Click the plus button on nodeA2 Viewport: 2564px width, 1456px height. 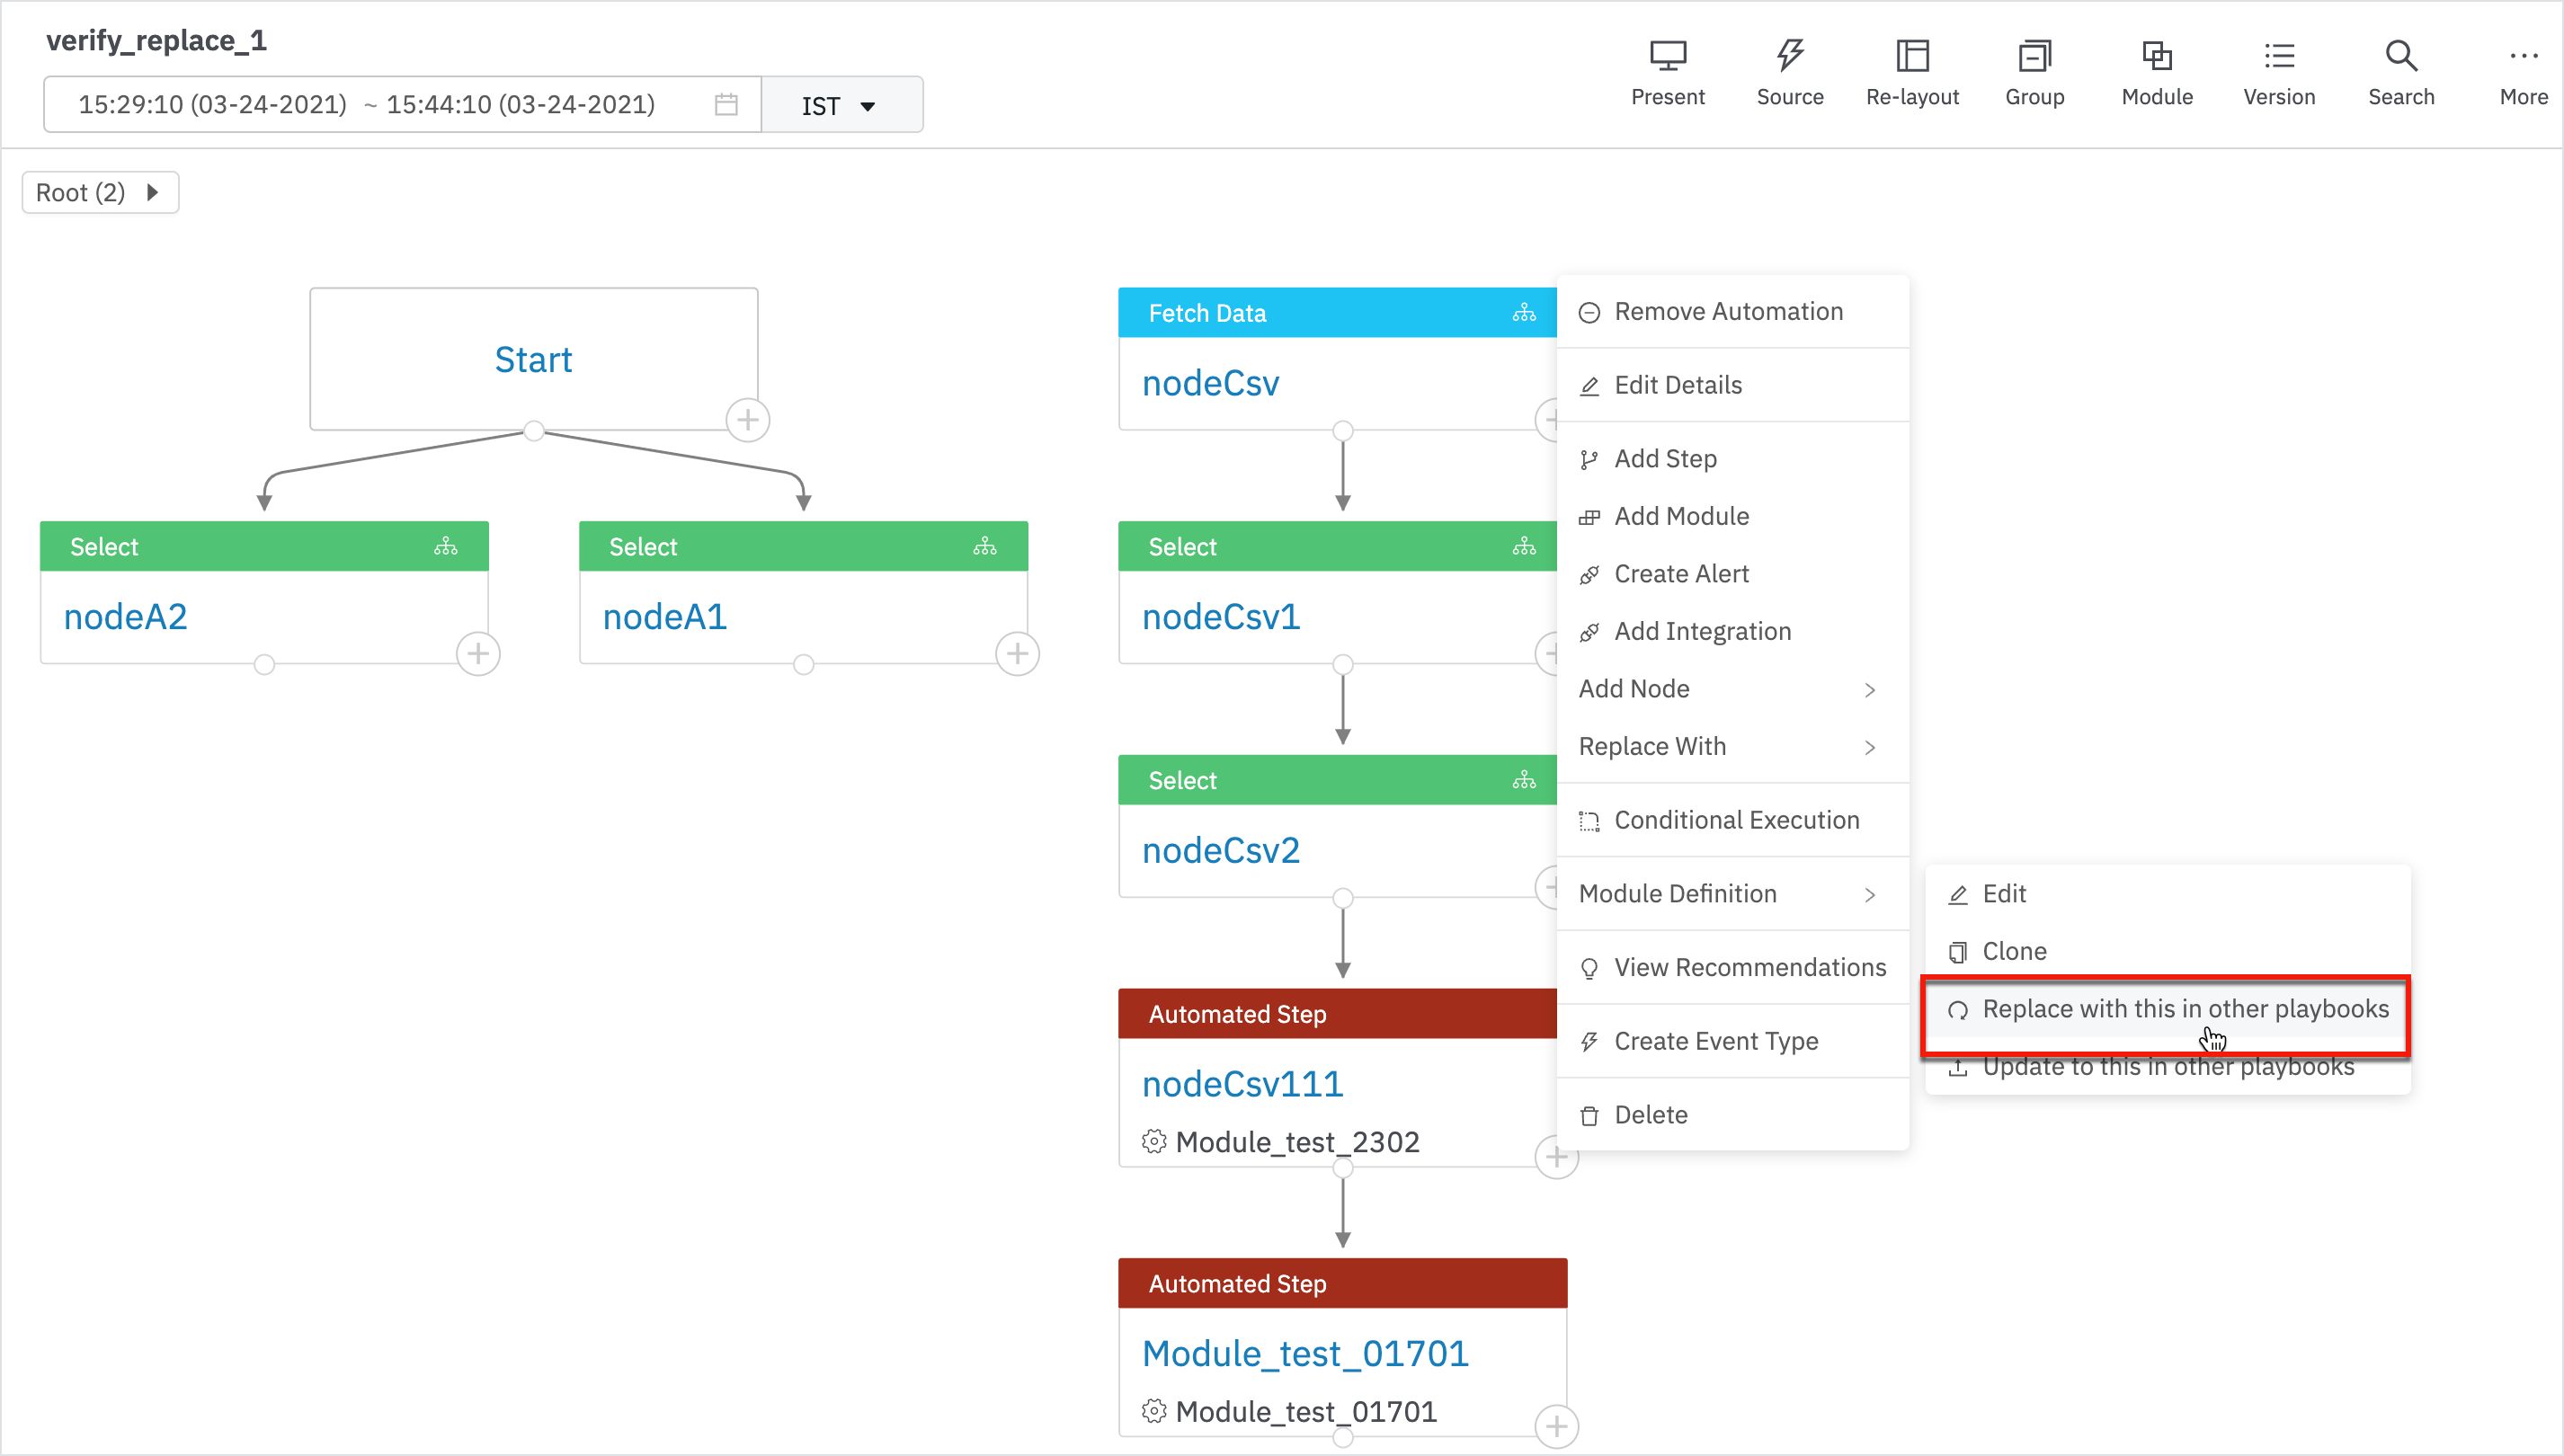click(478, 654)
